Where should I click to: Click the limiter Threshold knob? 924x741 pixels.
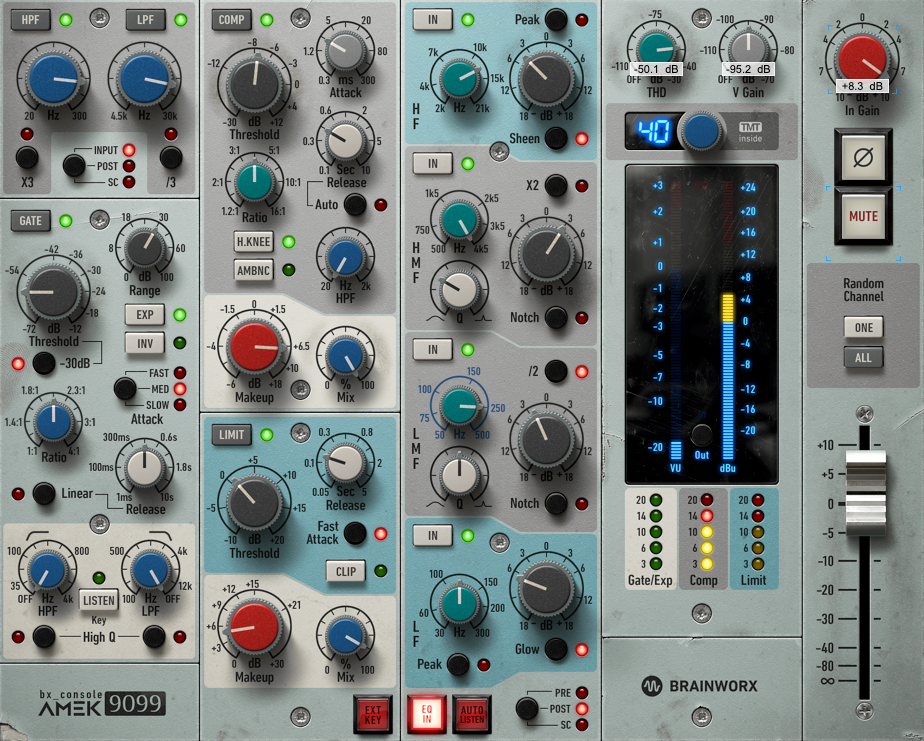click(254, 504)
